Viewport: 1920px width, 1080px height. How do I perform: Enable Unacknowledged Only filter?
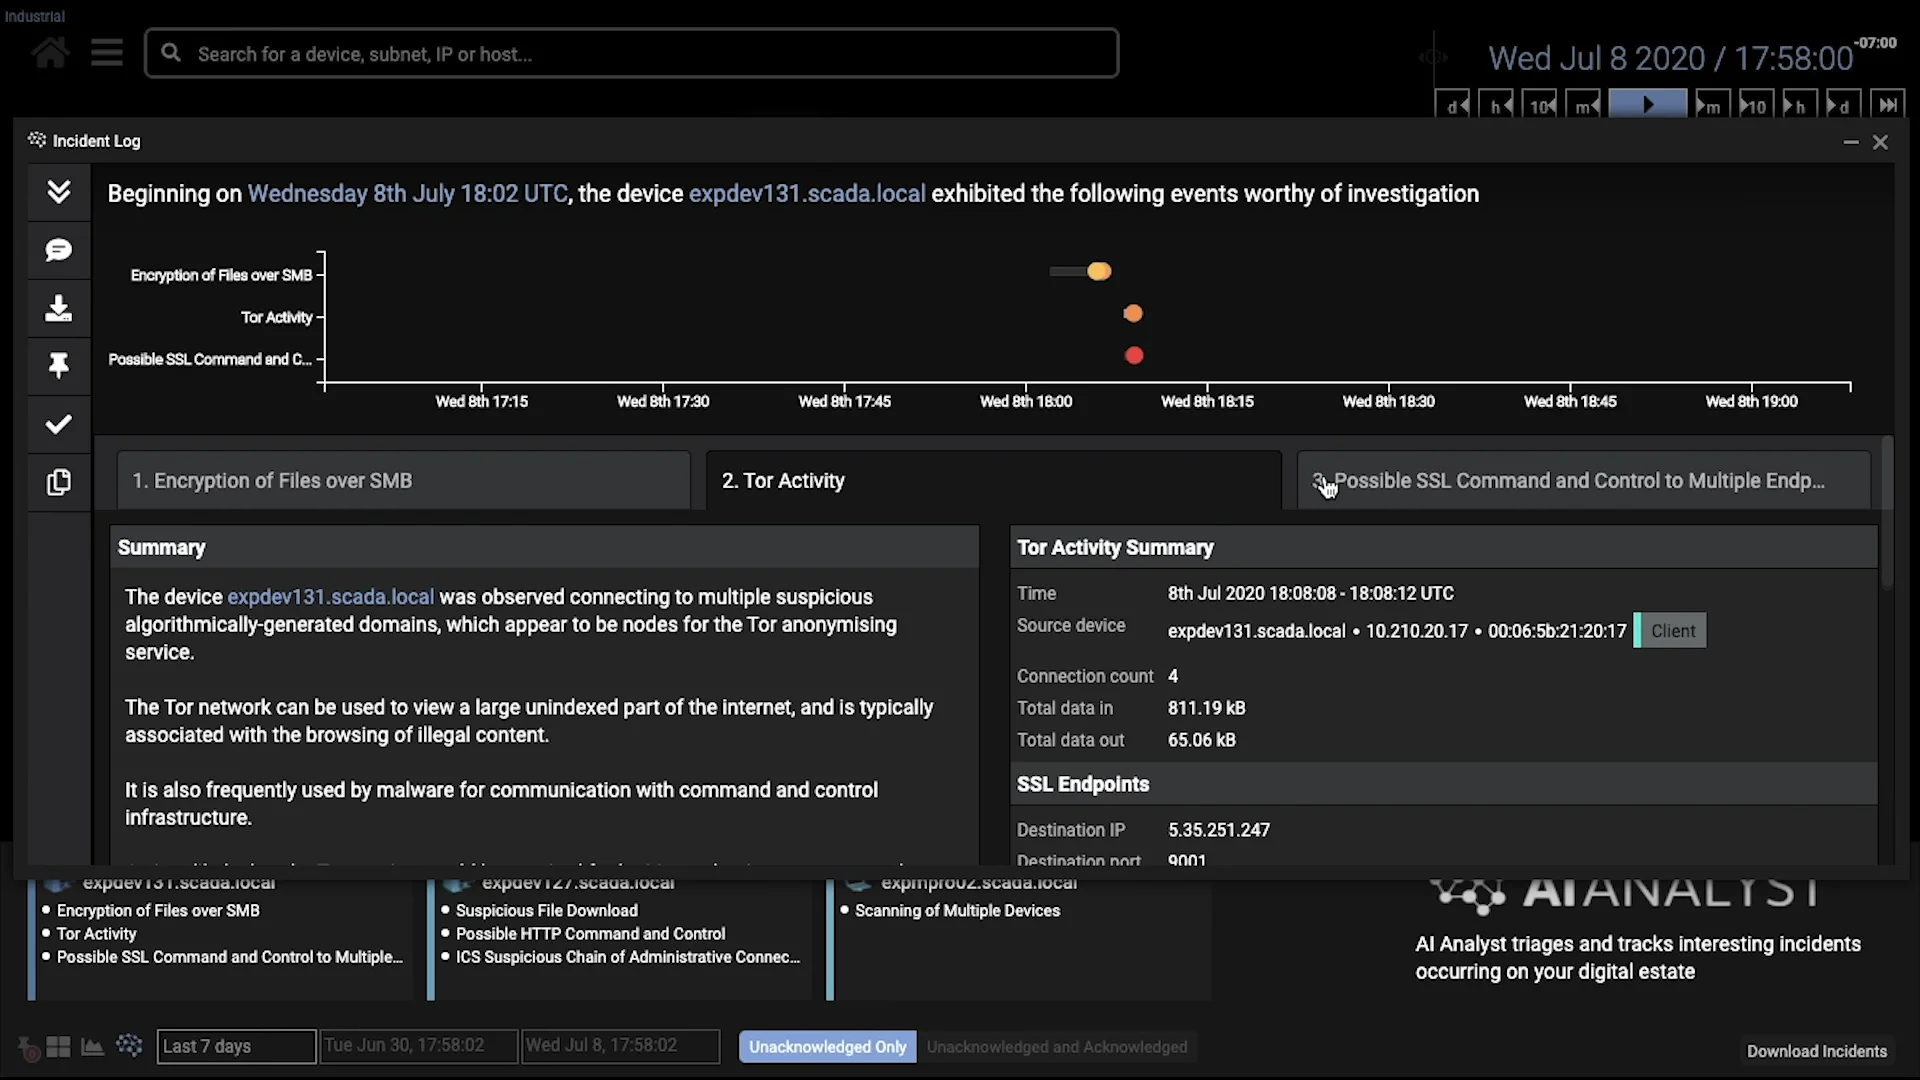click(x=826, y=1046)
